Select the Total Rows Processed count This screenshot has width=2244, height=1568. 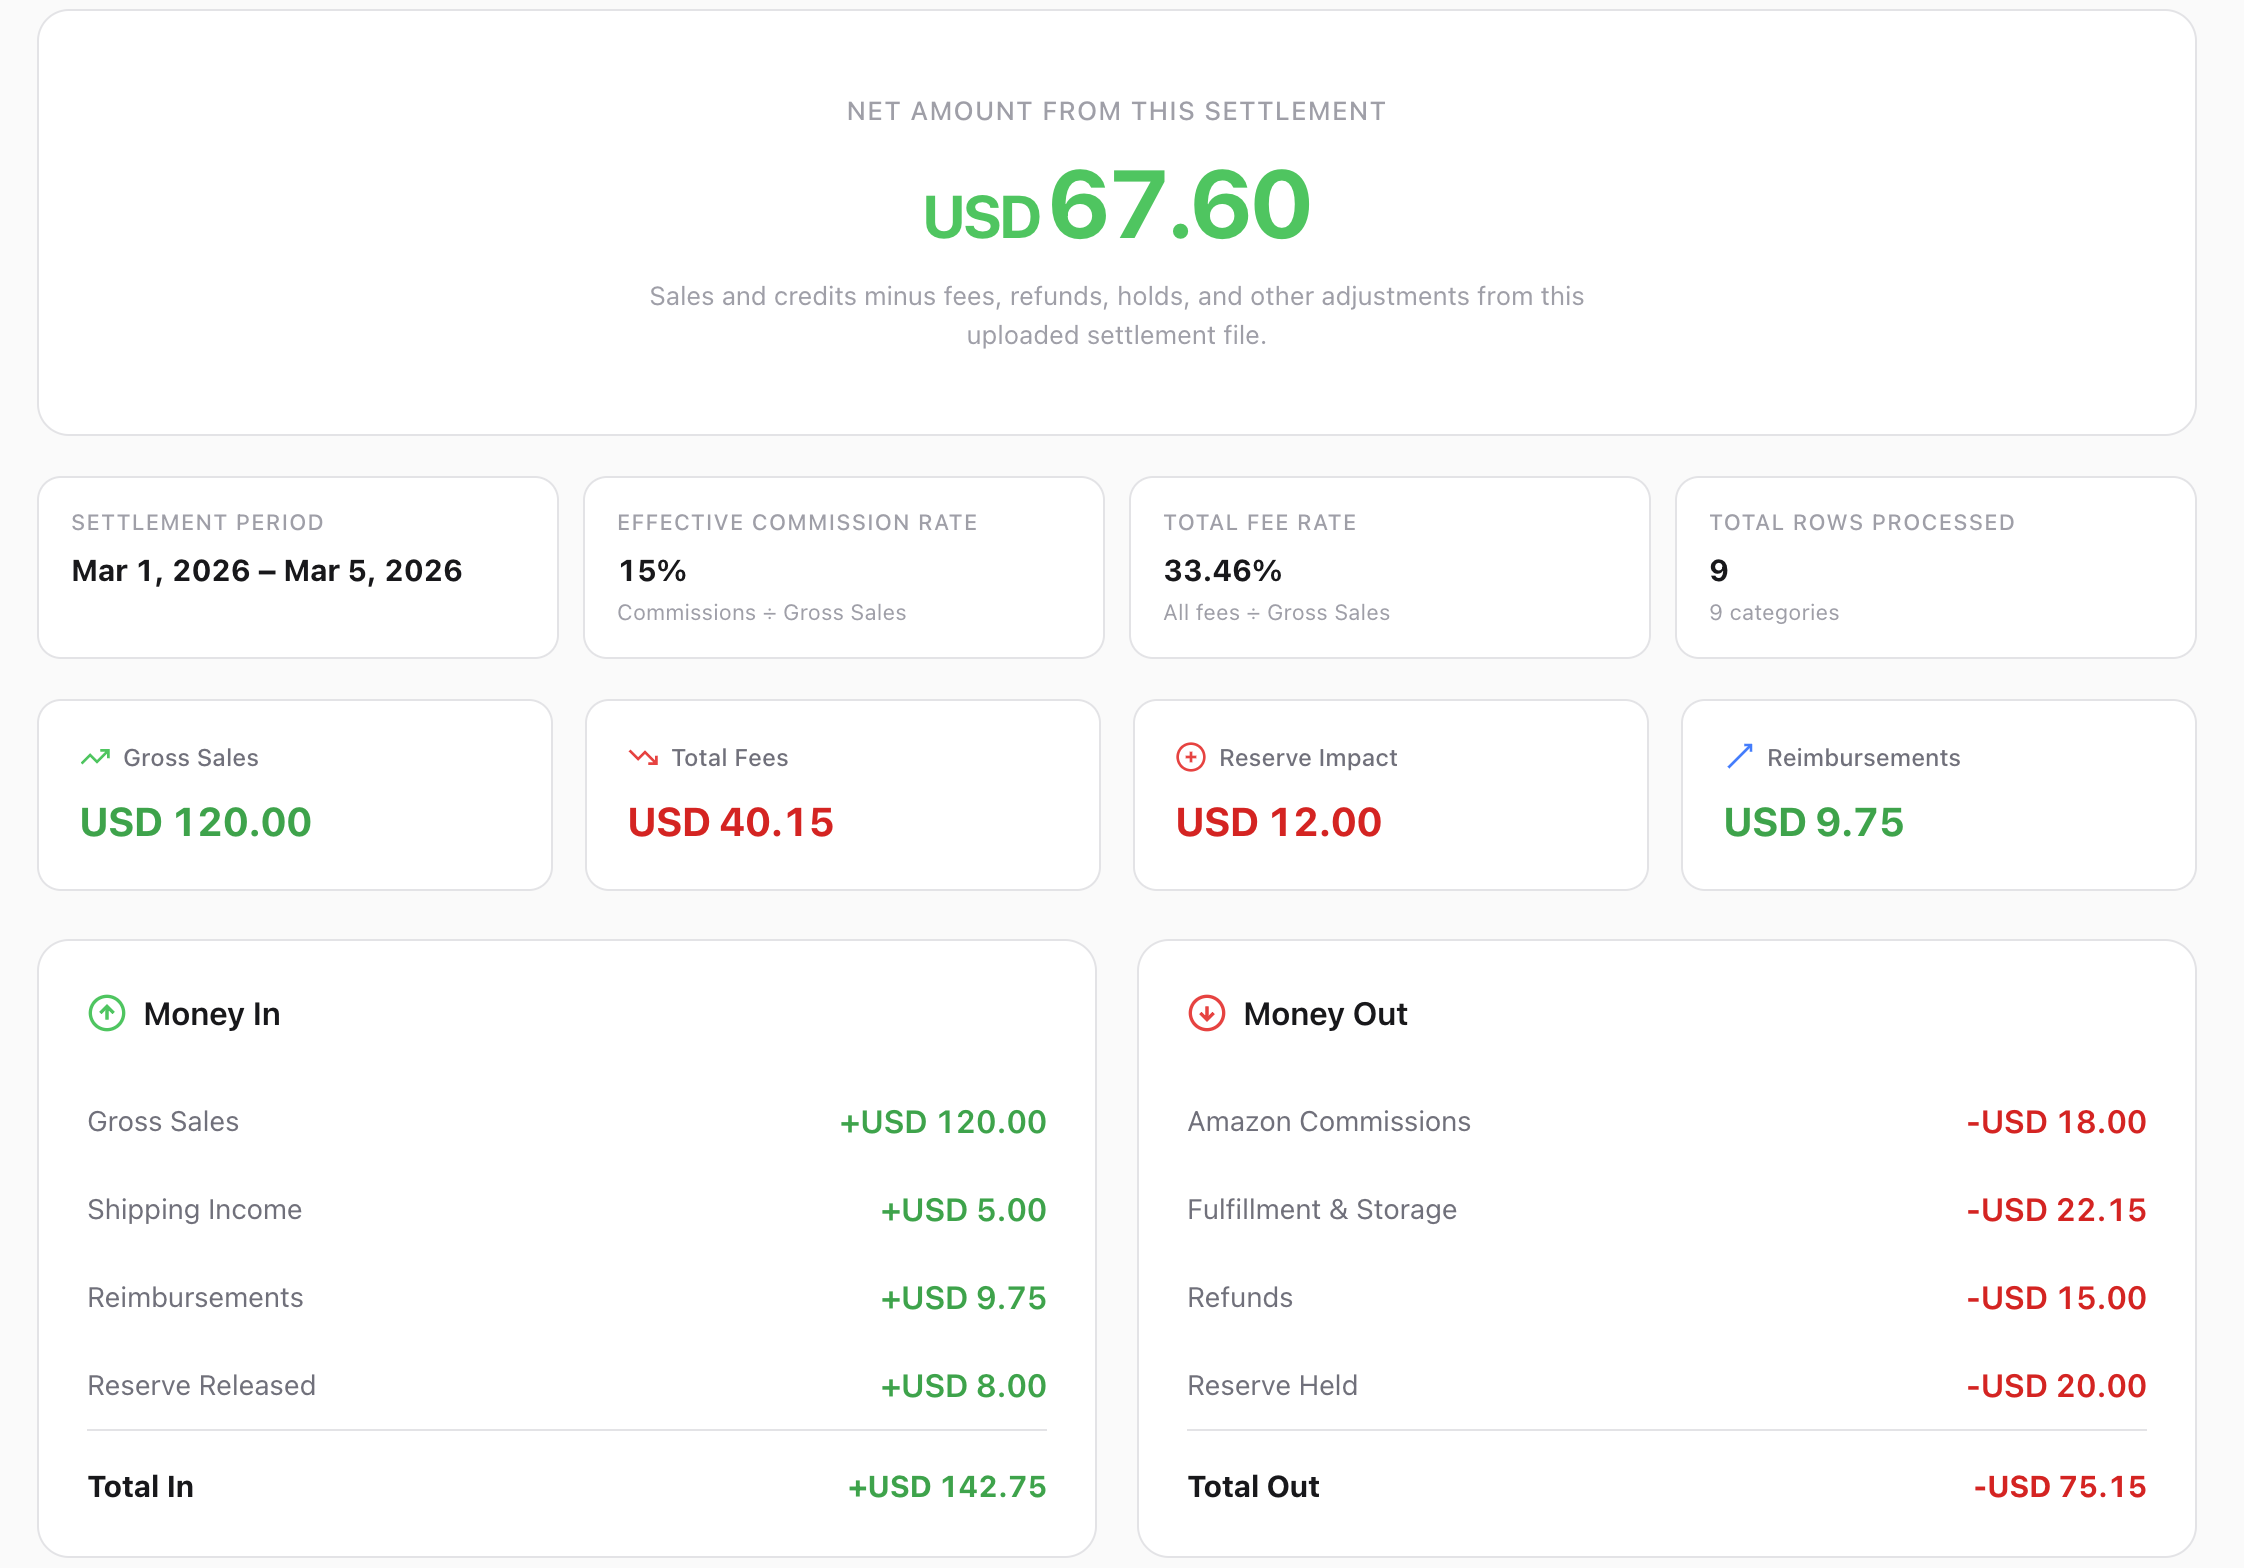point(1718,570)
